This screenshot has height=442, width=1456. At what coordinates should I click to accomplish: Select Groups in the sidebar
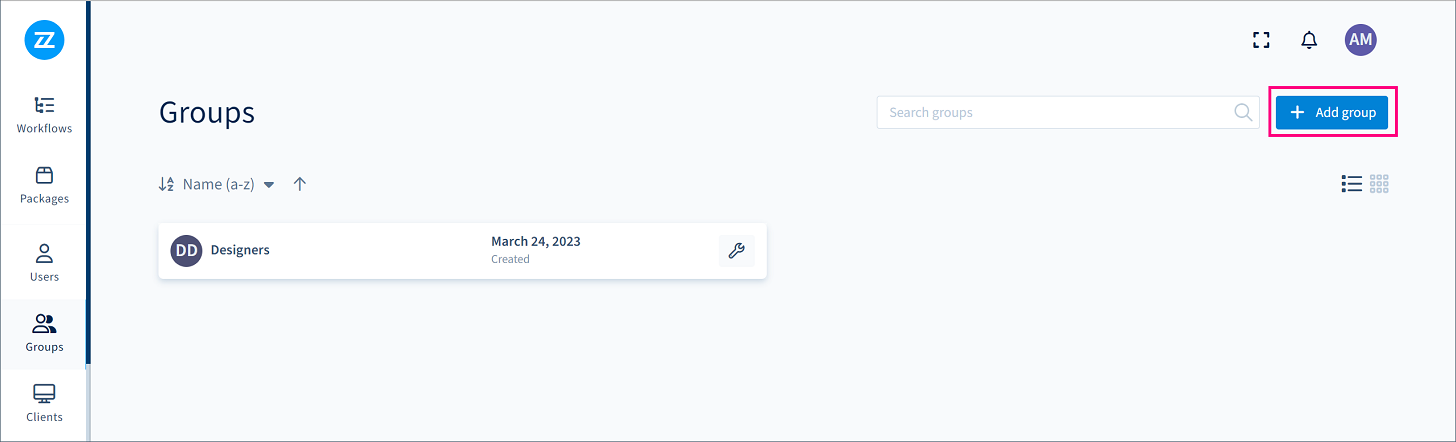(44, 334)
